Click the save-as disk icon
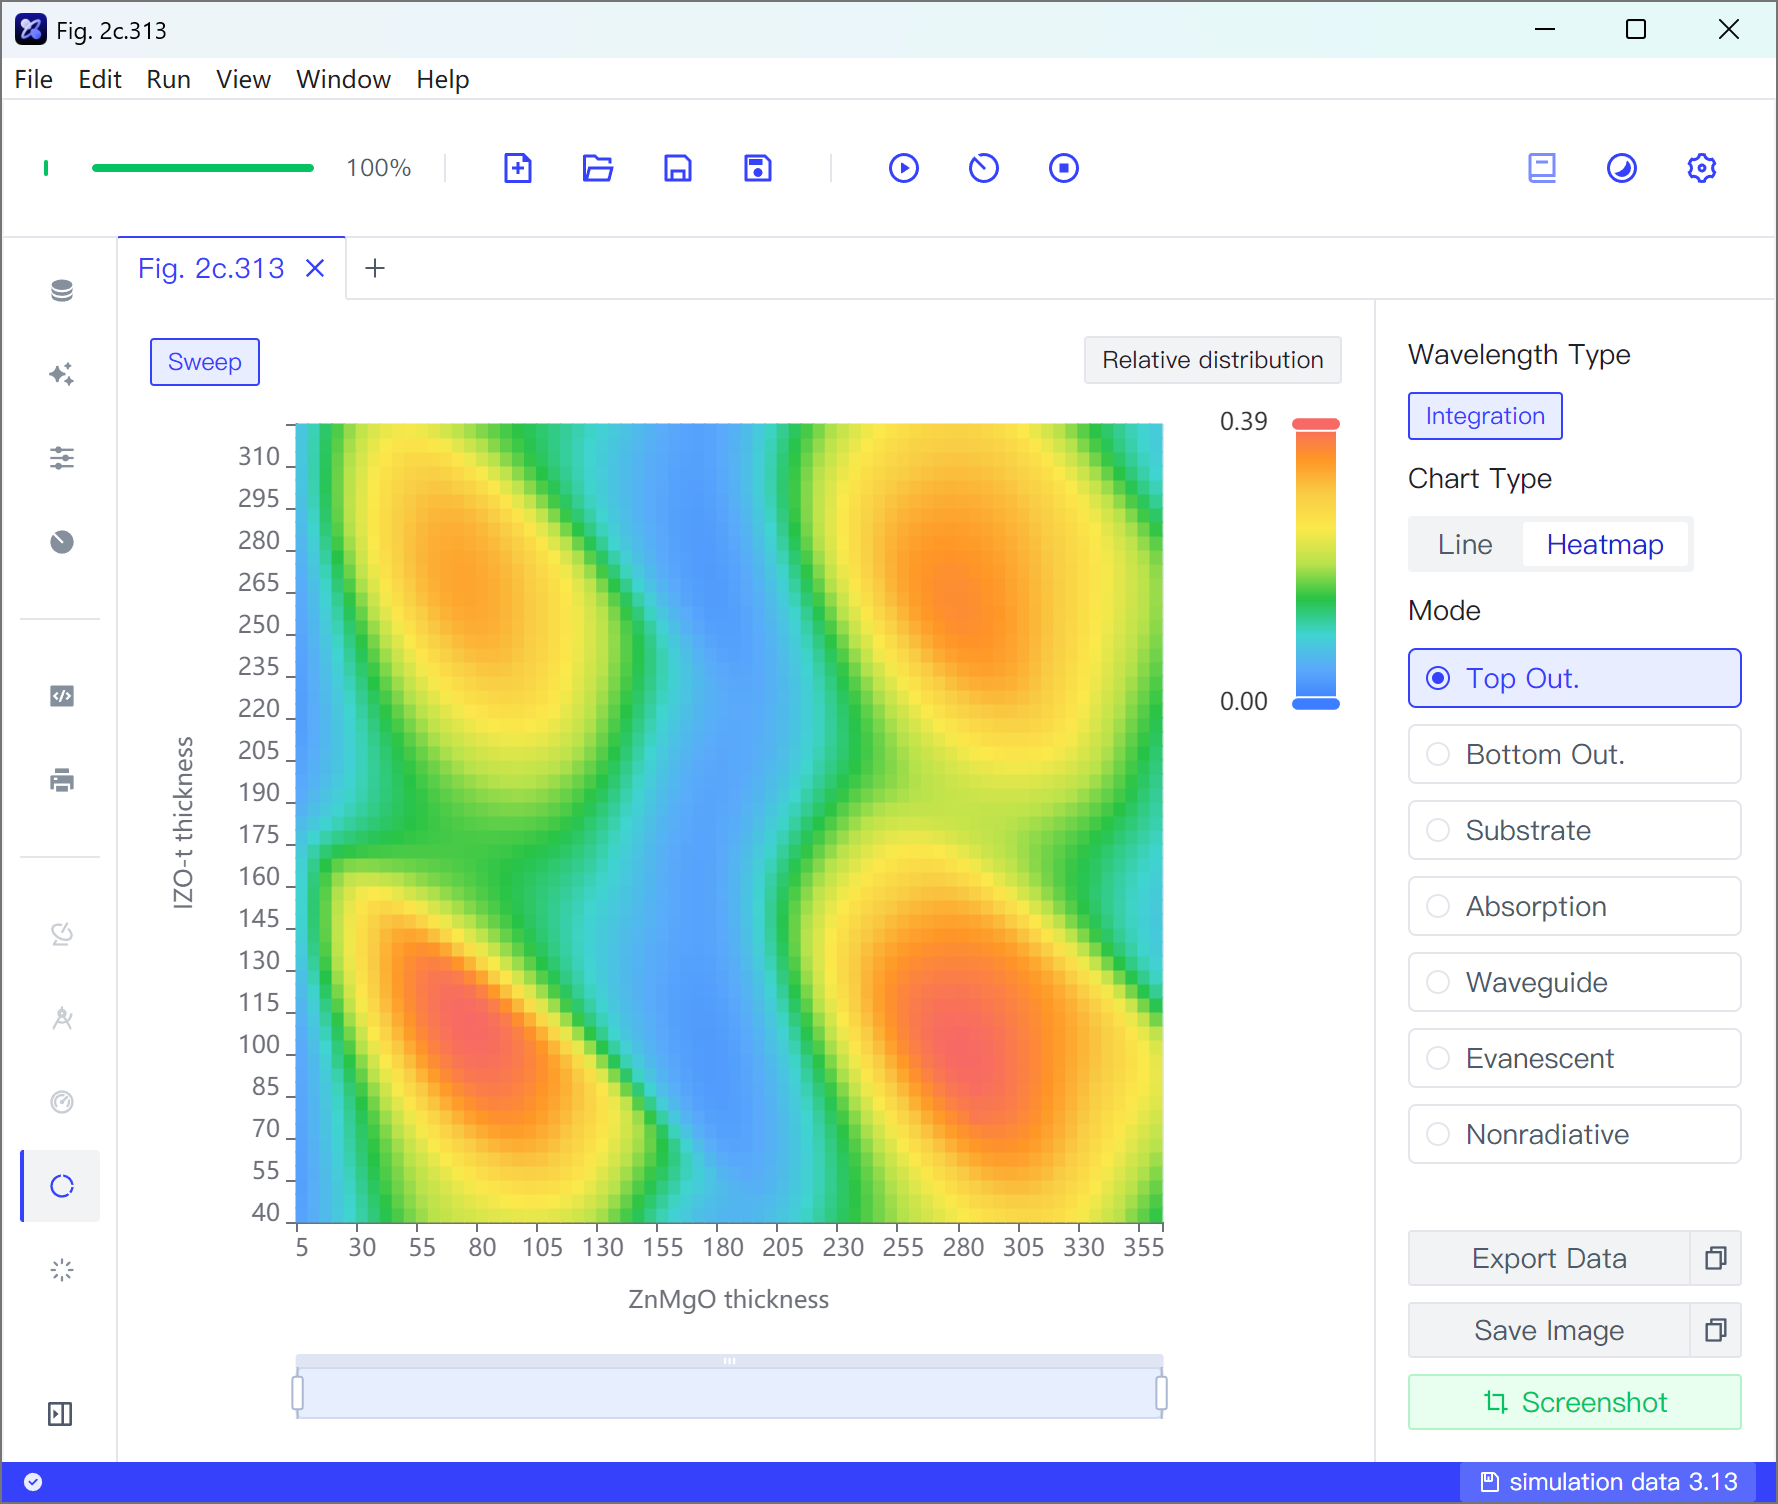1778x1504 pixels. (758, 168)
